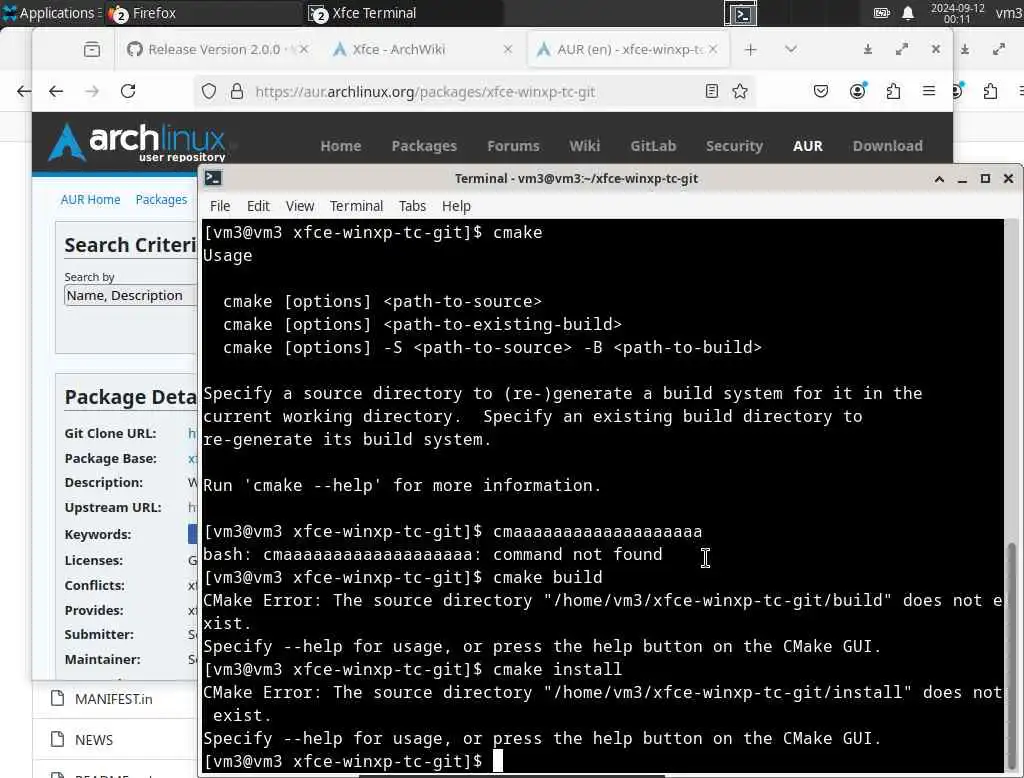
Task: Click the tracking protection shield icon
Action: [209, 91]
